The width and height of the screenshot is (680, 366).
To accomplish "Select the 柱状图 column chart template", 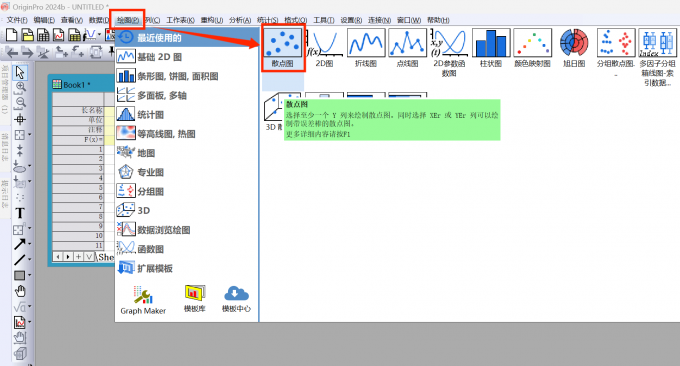I will click(x=490, y=48).
